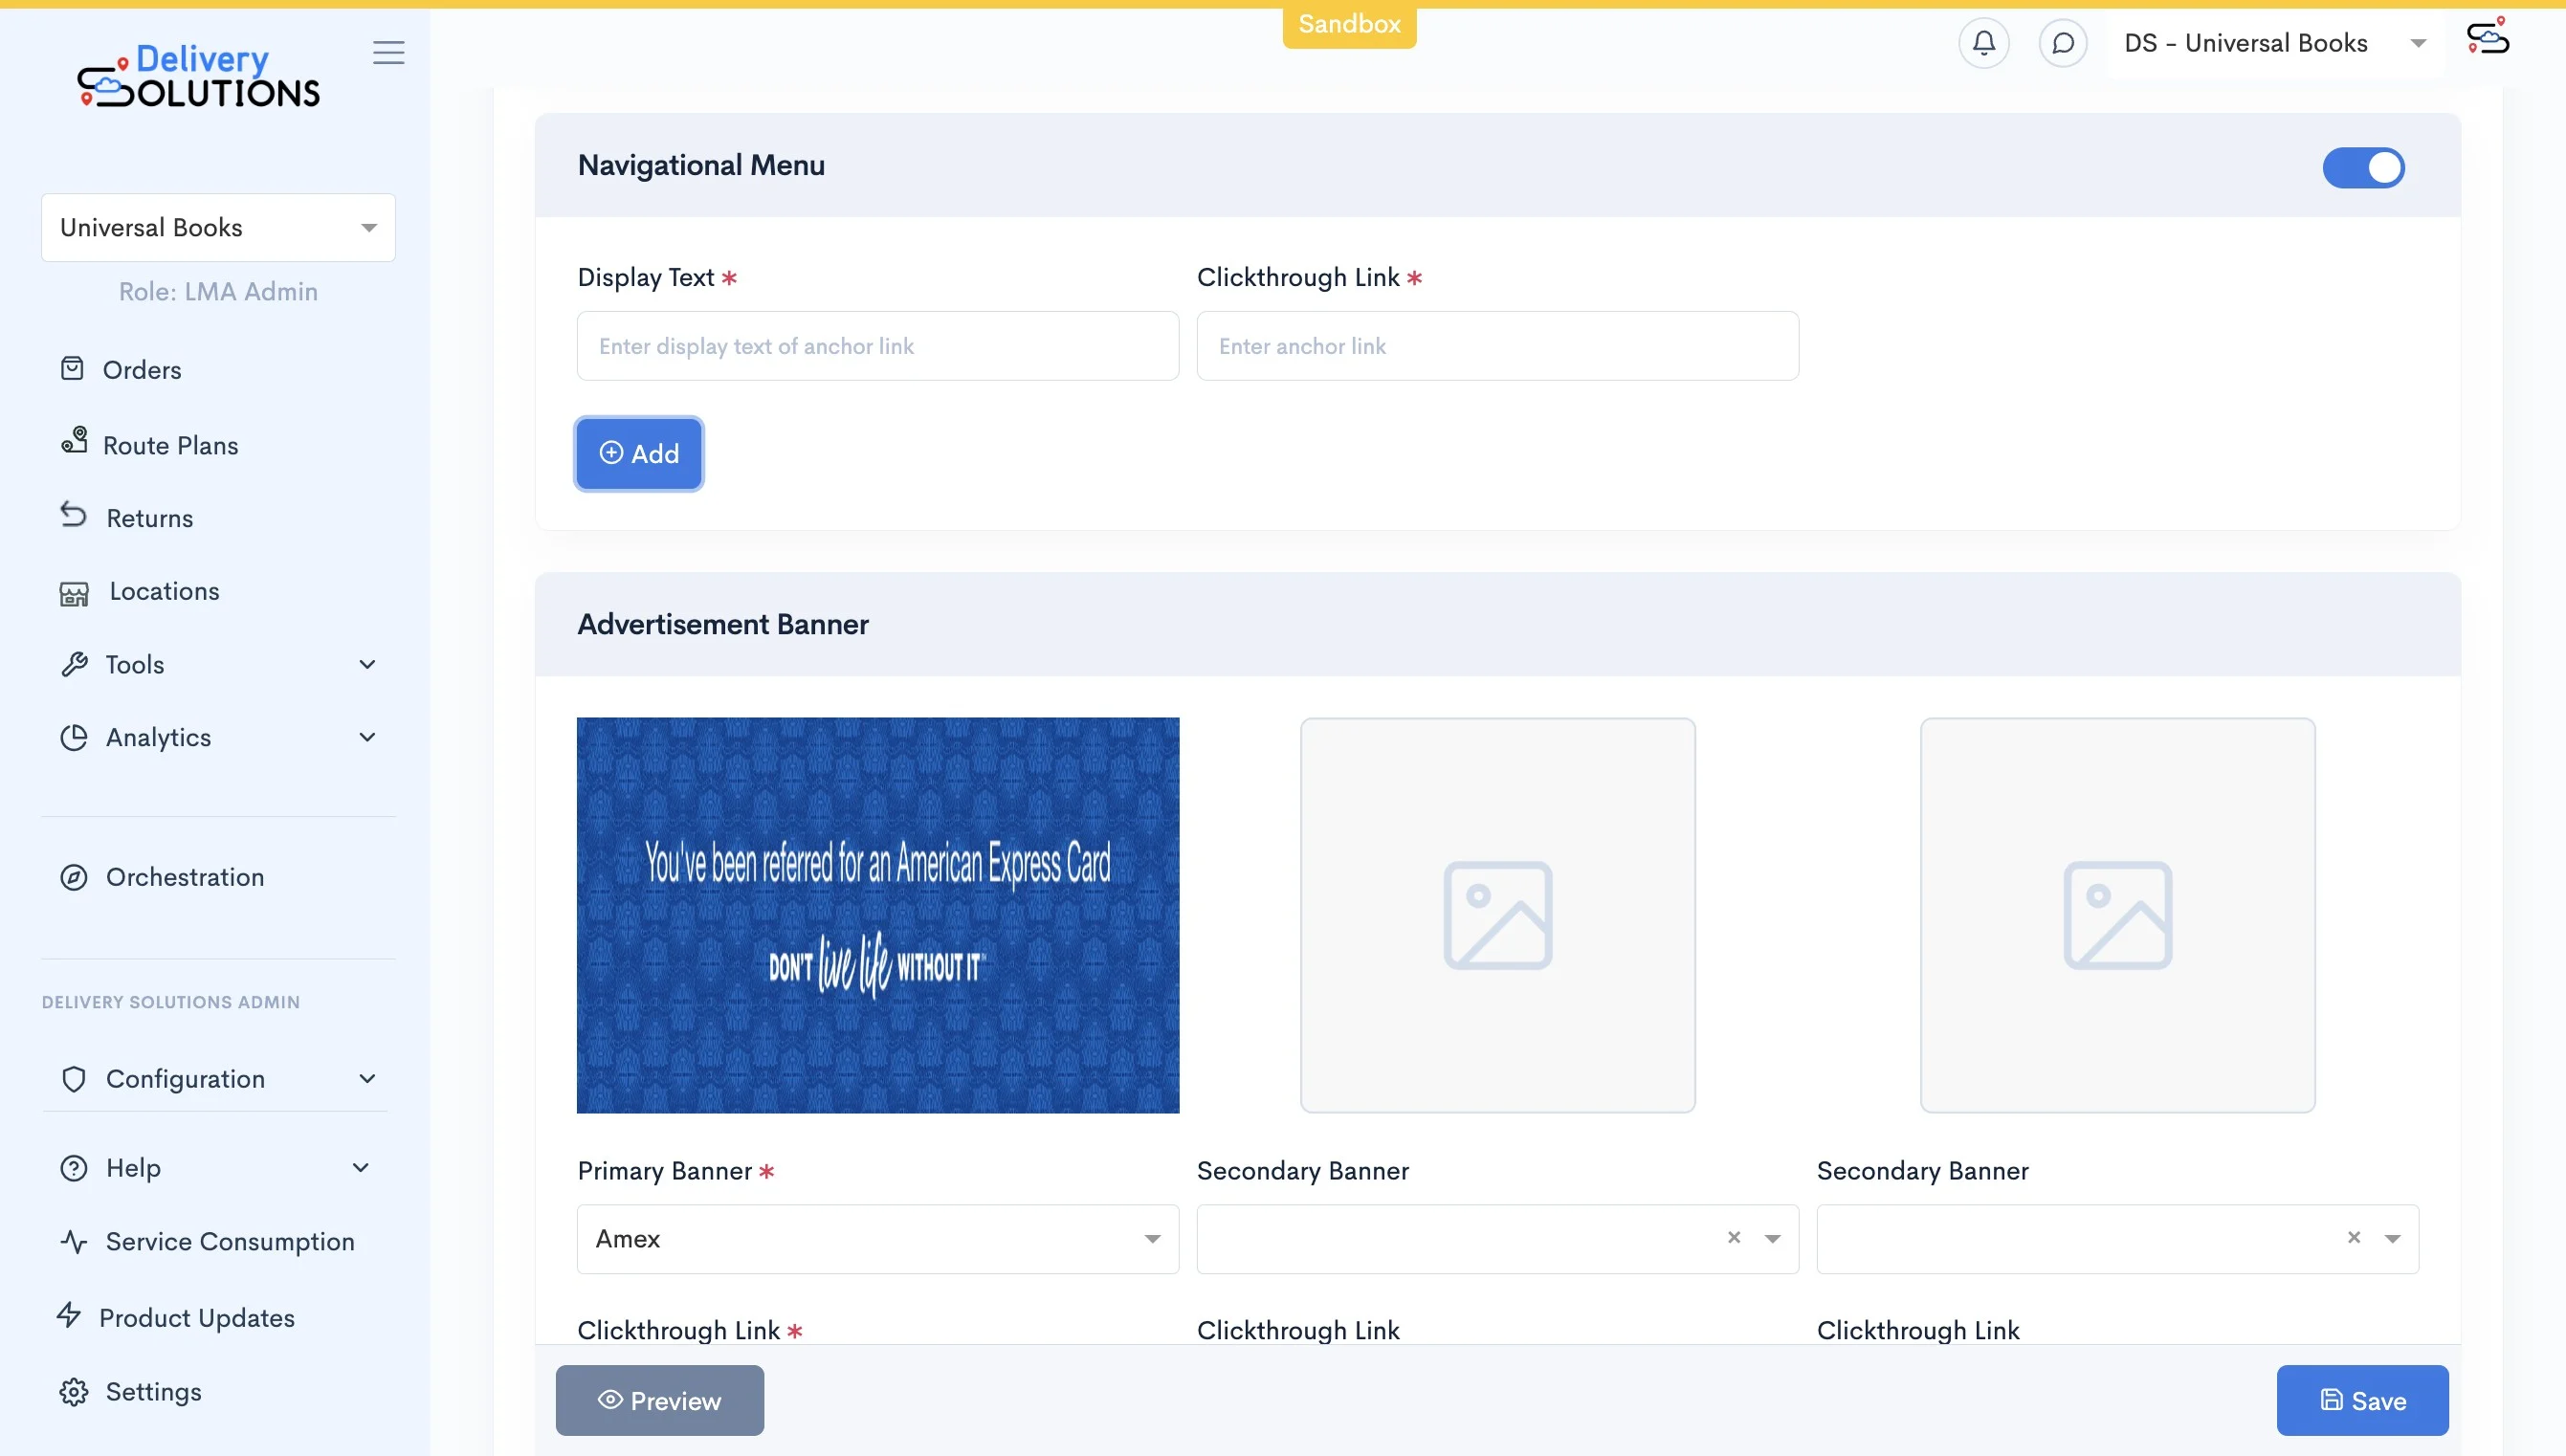2566x1456 pixels.
Task: Click the Orders bag icon
Action: pos(72,369)
